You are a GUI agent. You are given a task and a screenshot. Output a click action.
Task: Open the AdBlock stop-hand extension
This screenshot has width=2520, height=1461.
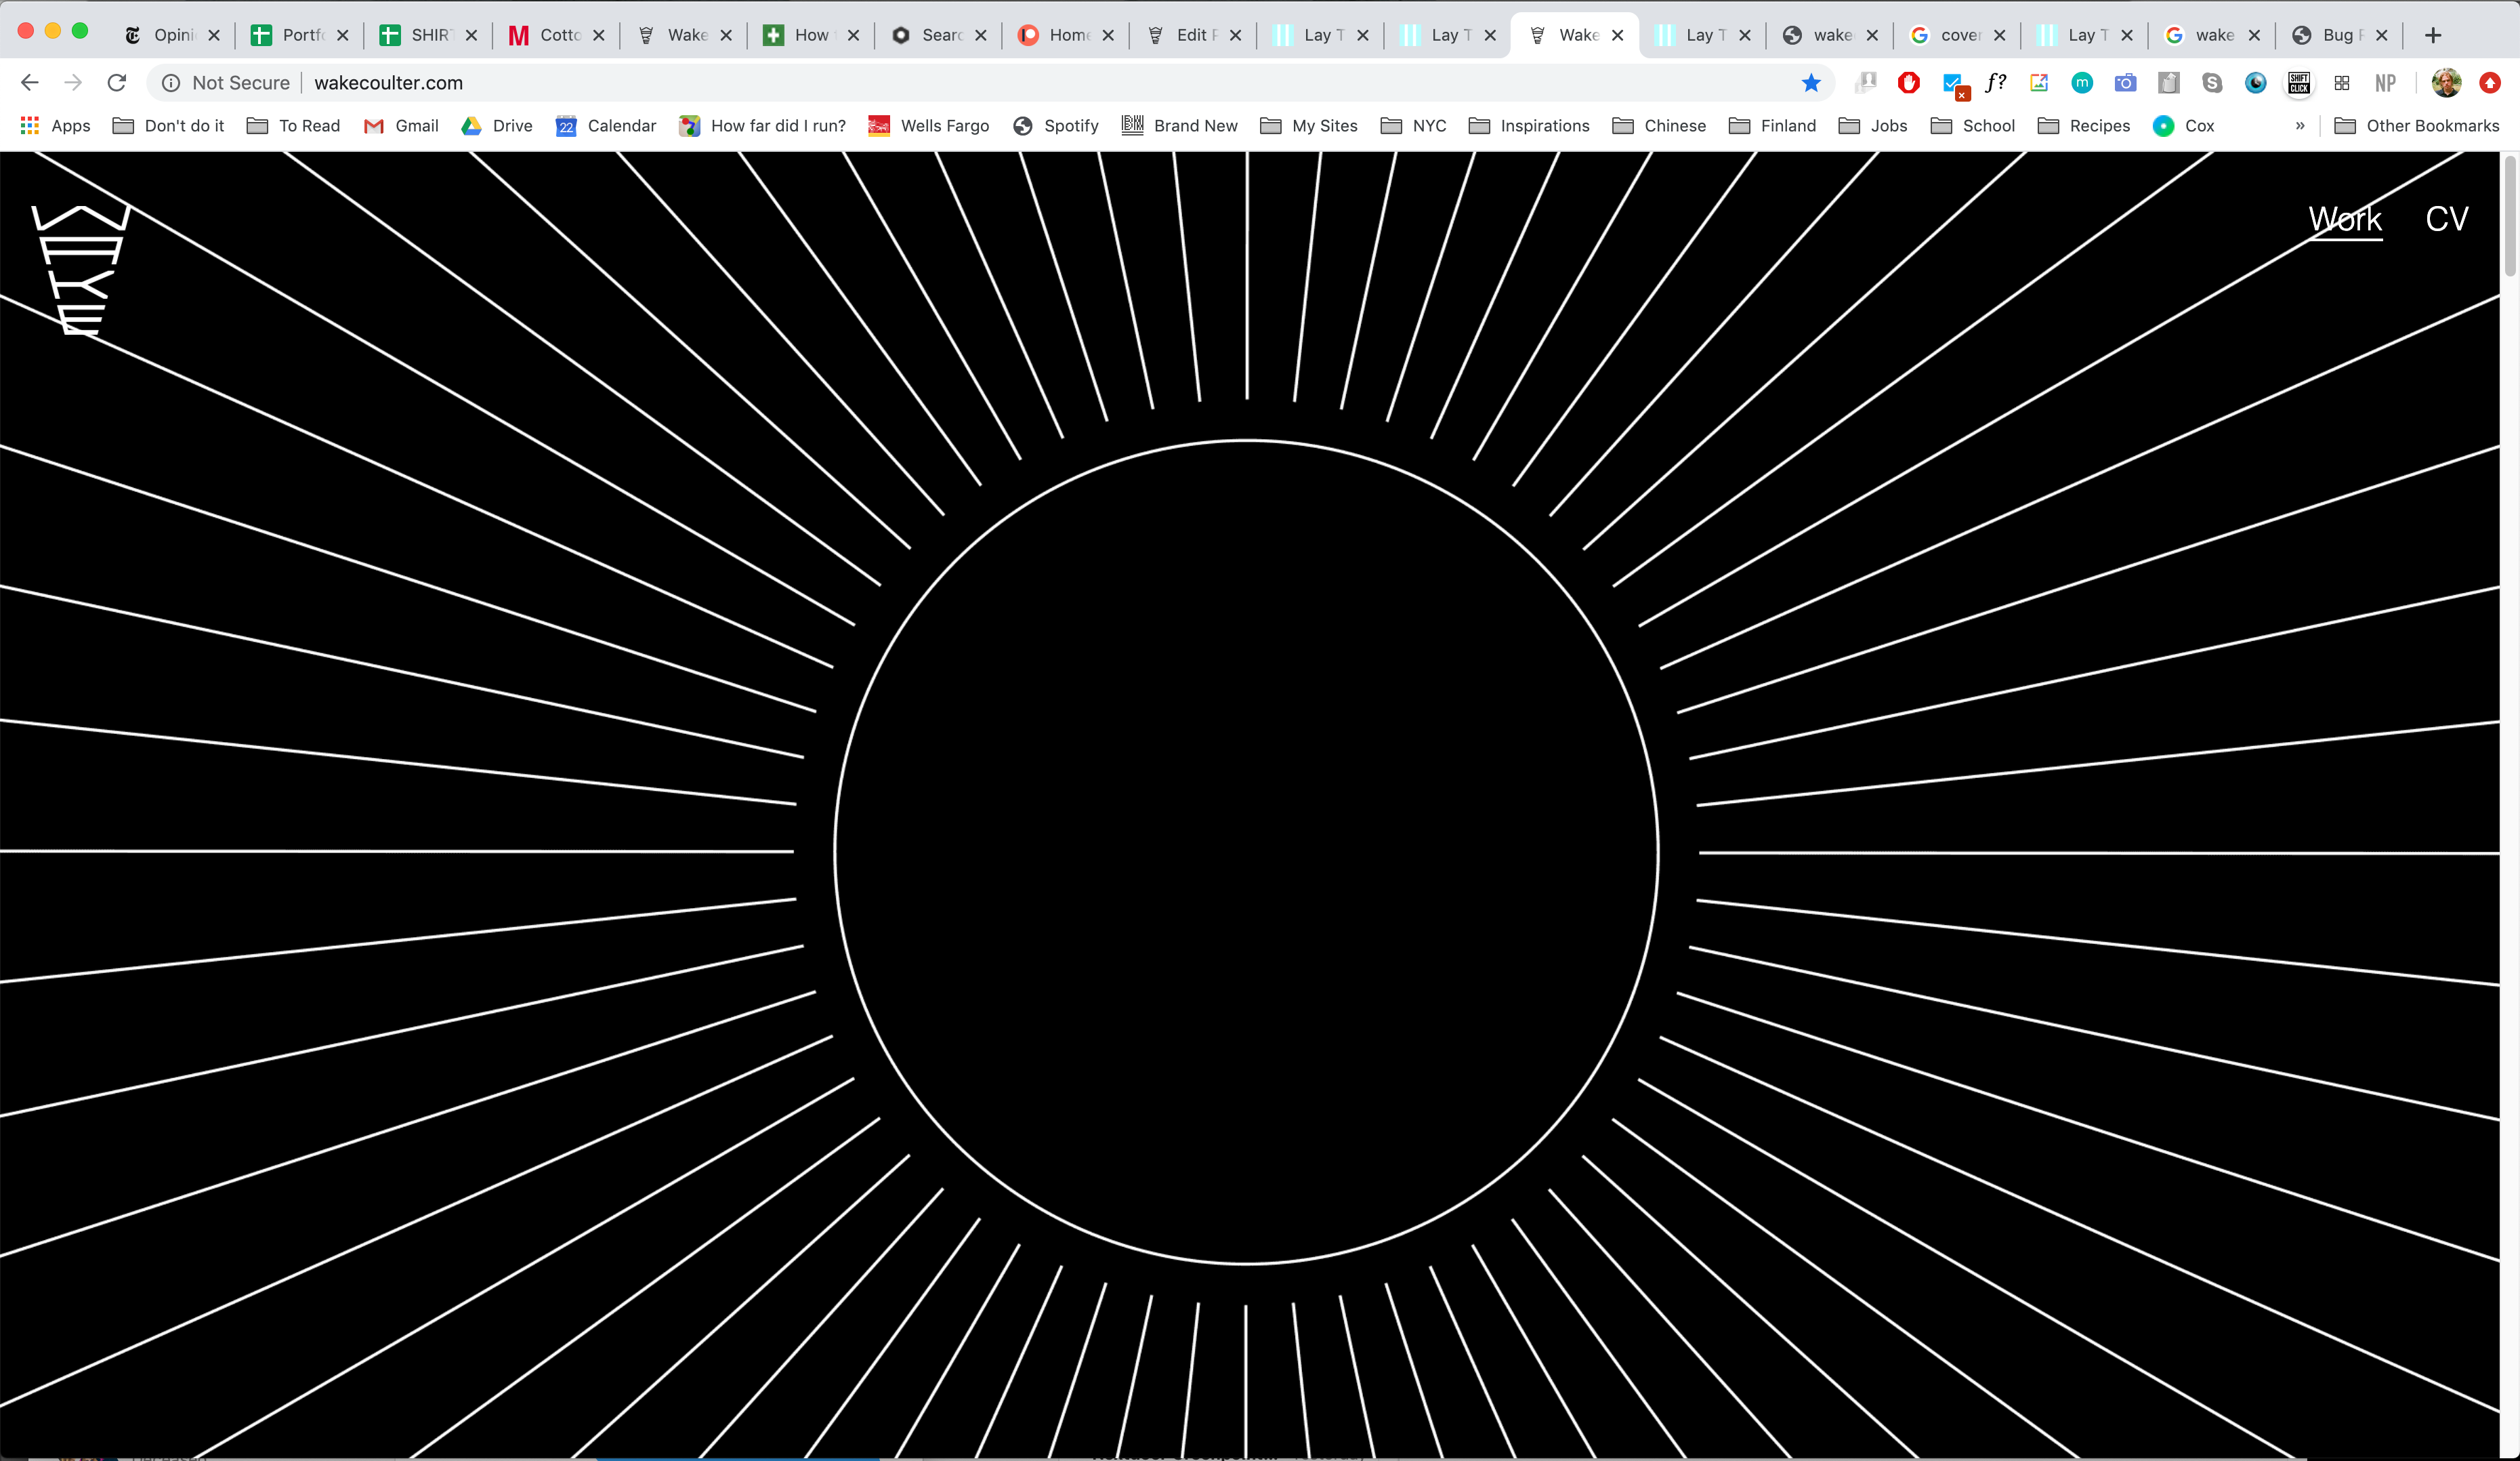[1908, 83]
